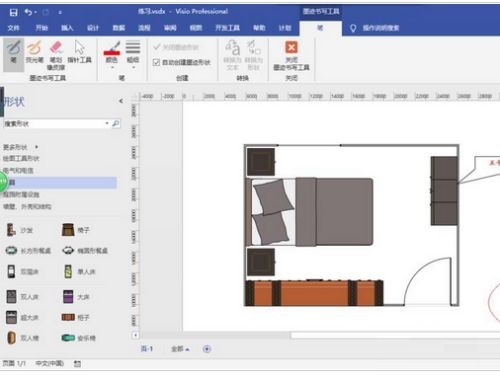Image resolution: width=500 pixels, height=379 pixels.
Task: Click the Save icon in title bar
Action: [13, 13]
